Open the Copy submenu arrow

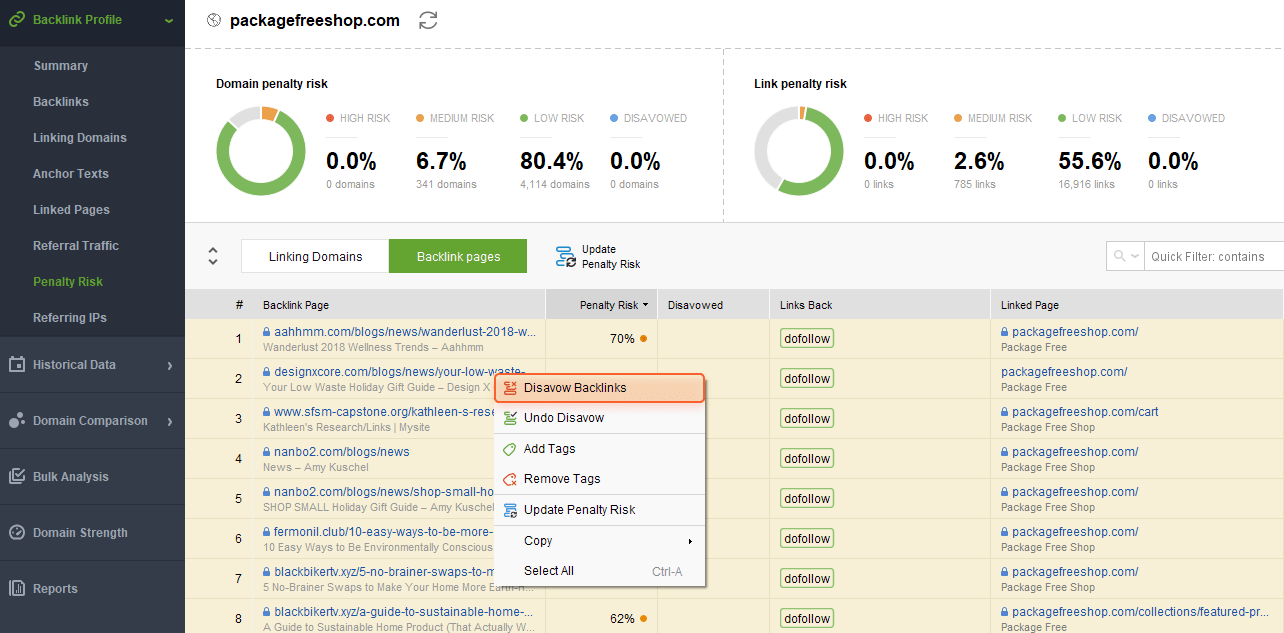pyautogui.click(x=690, y=541)
